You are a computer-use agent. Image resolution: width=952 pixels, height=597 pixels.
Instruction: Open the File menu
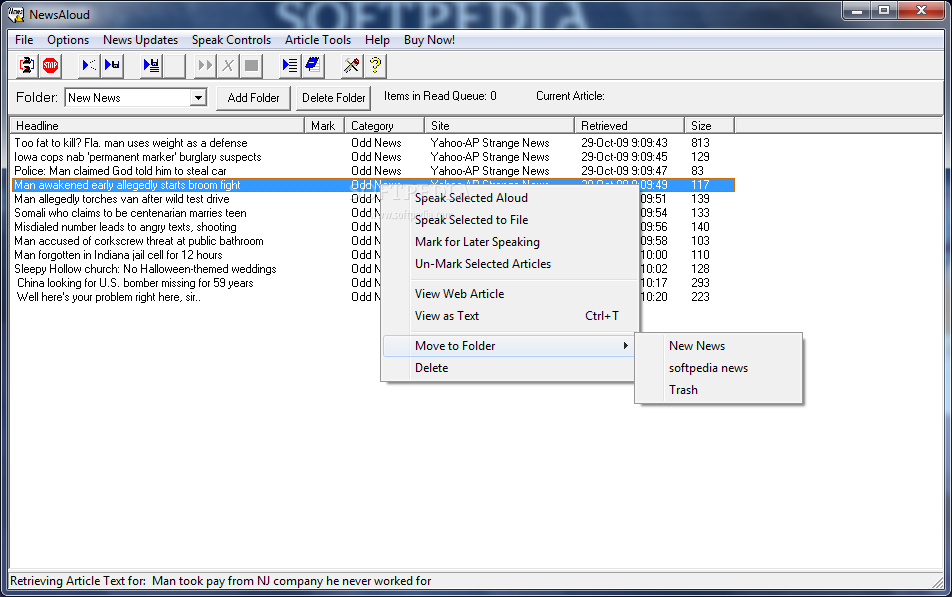[x=24, y=40]
